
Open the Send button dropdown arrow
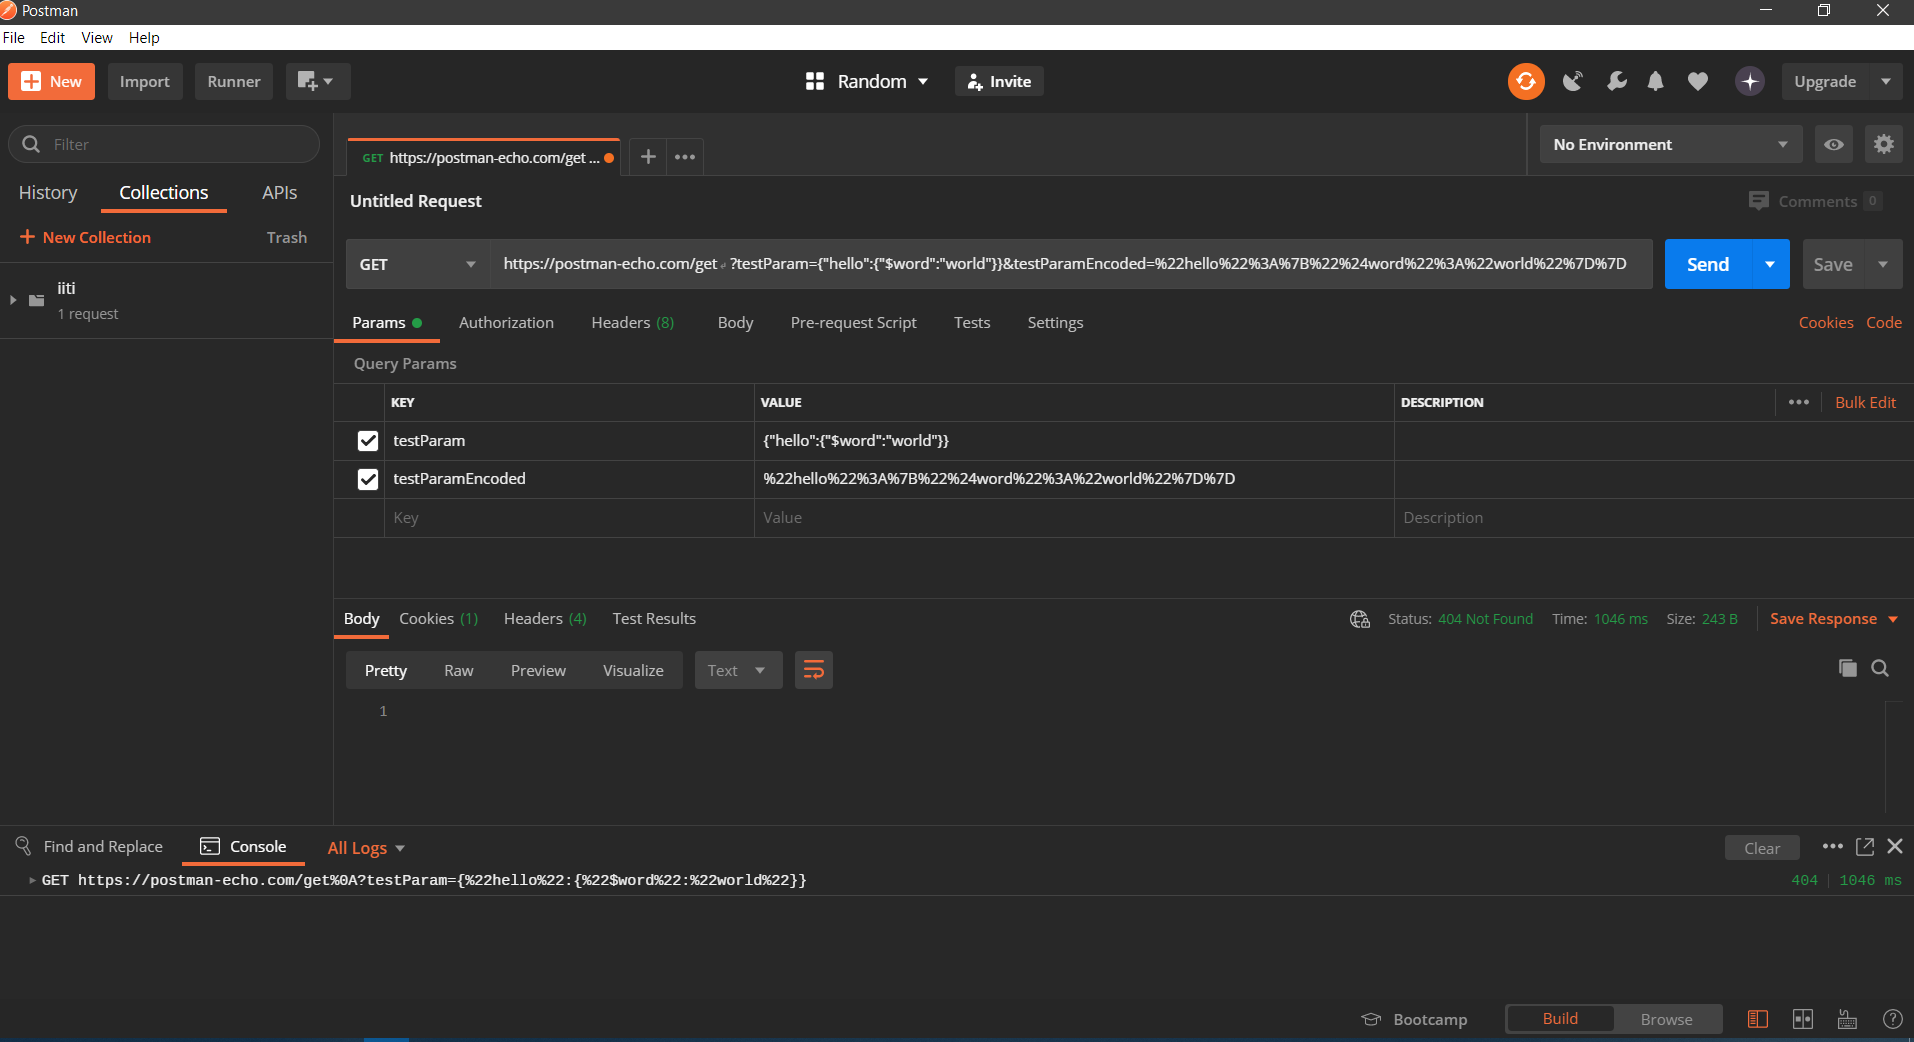(1770, 264)
